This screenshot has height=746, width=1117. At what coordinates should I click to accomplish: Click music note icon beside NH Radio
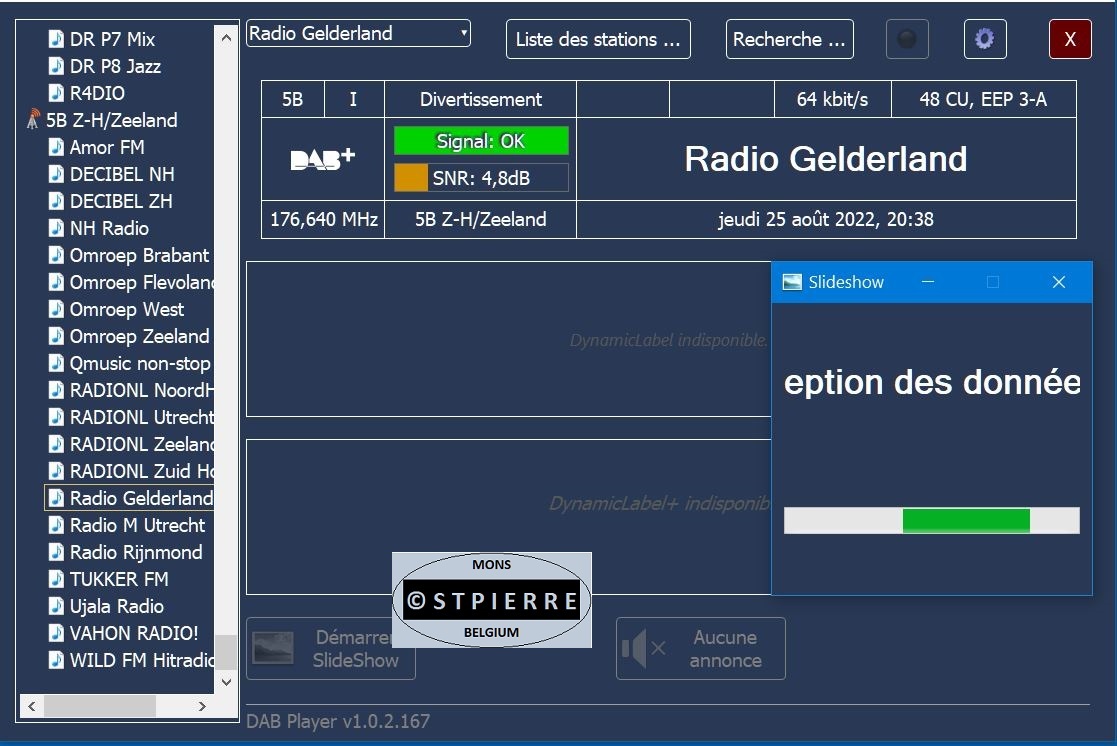tap(56, 227)
